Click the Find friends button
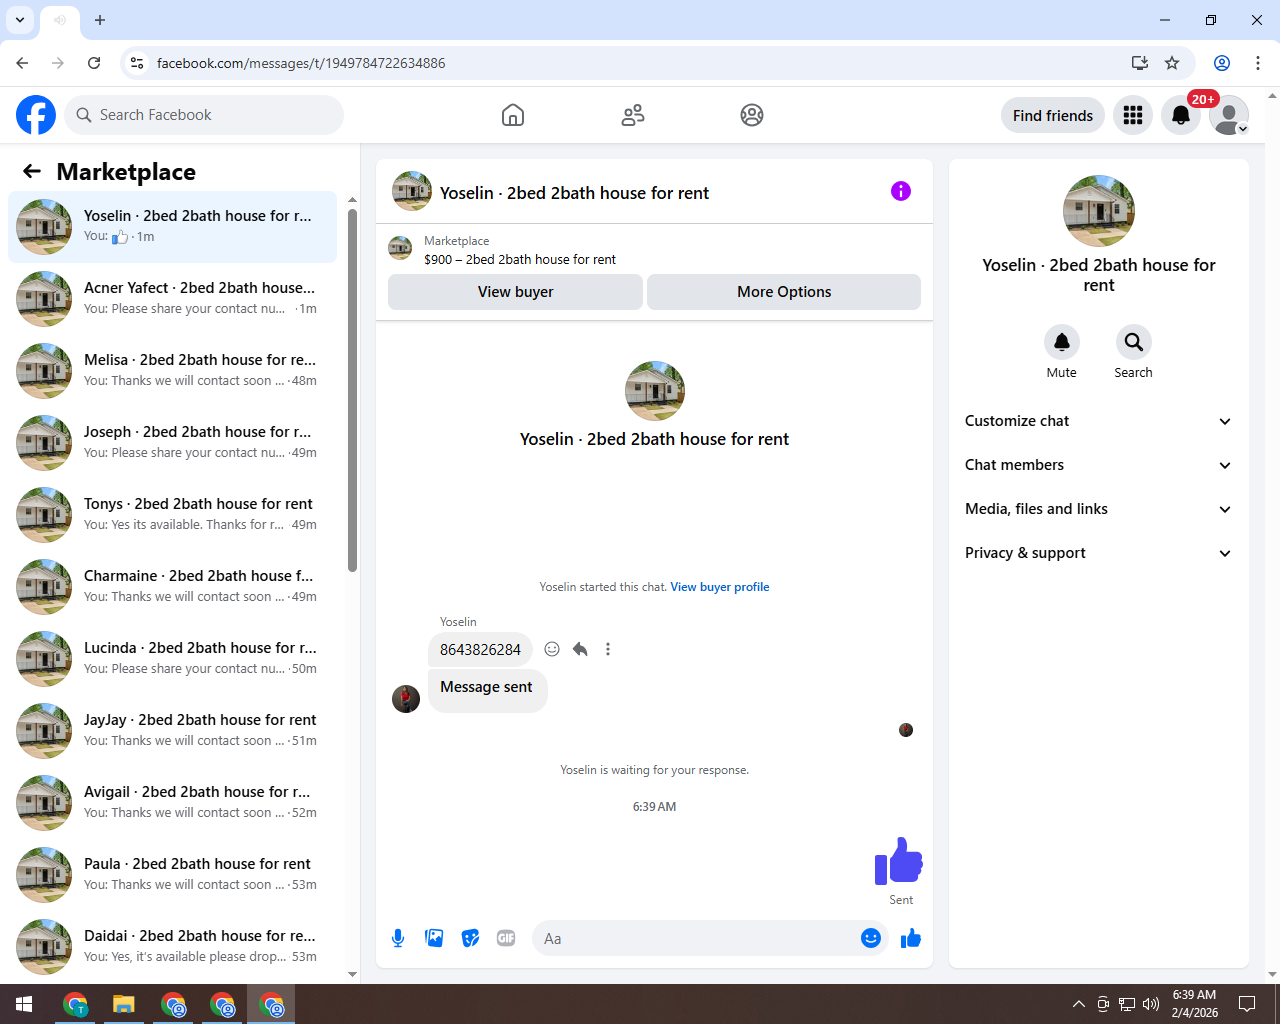 [1053, 115]
